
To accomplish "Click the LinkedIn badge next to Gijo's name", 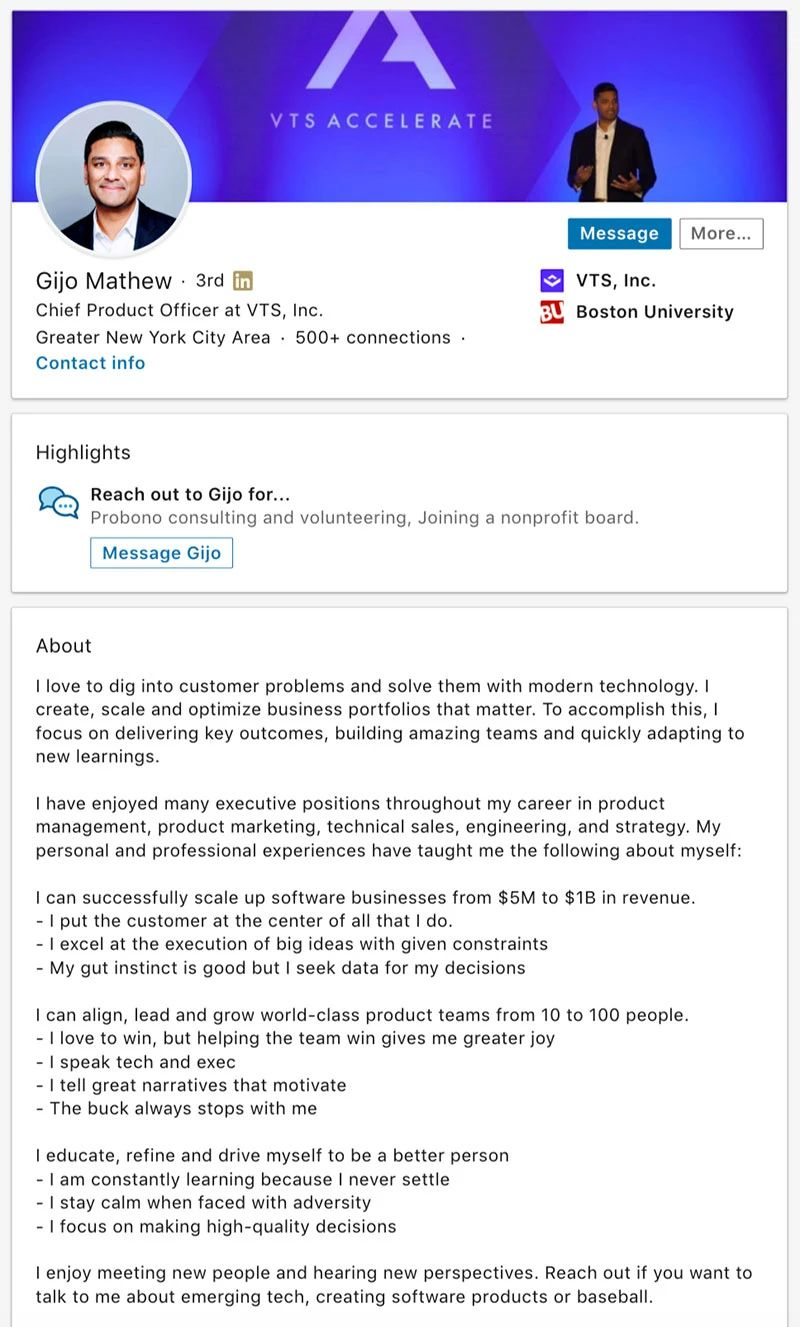I will (242, 281).
